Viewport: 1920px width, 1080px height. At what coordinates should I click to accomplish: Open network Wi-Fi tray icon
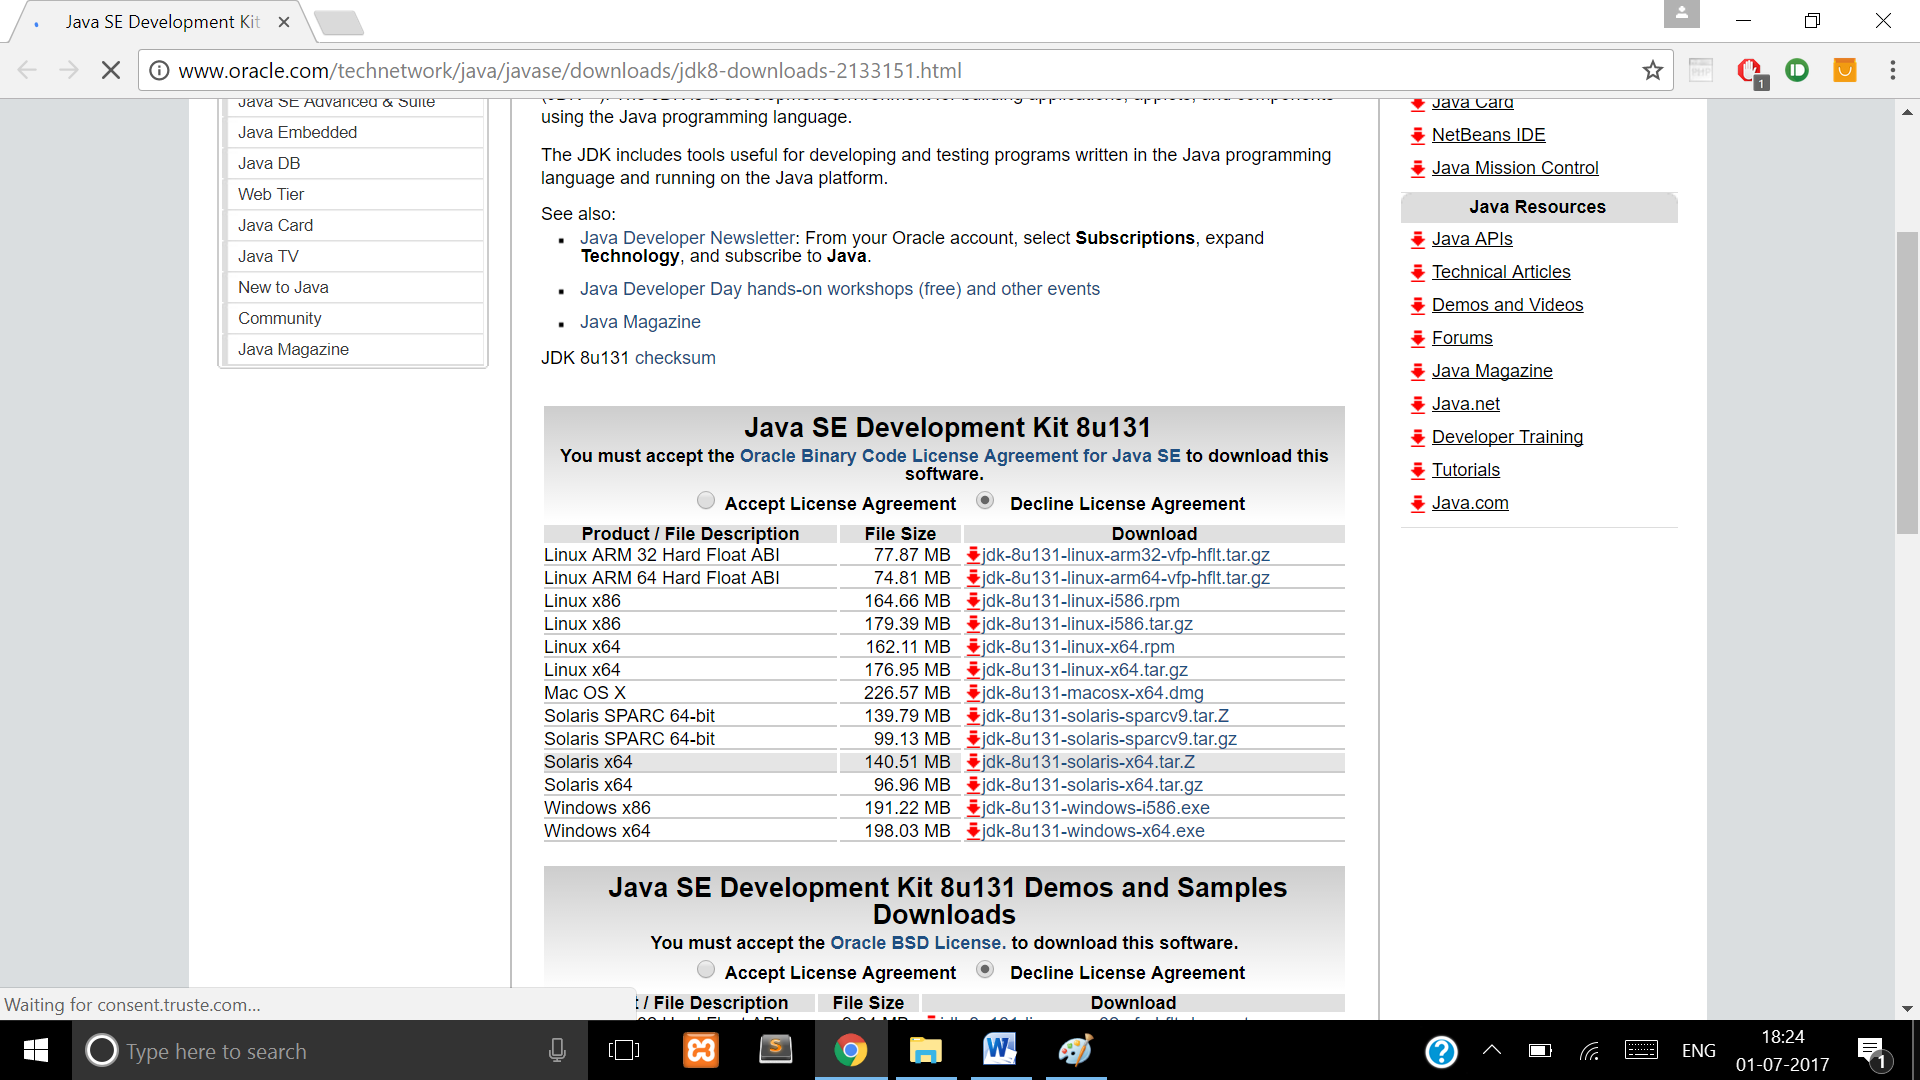[1589, 1050]
